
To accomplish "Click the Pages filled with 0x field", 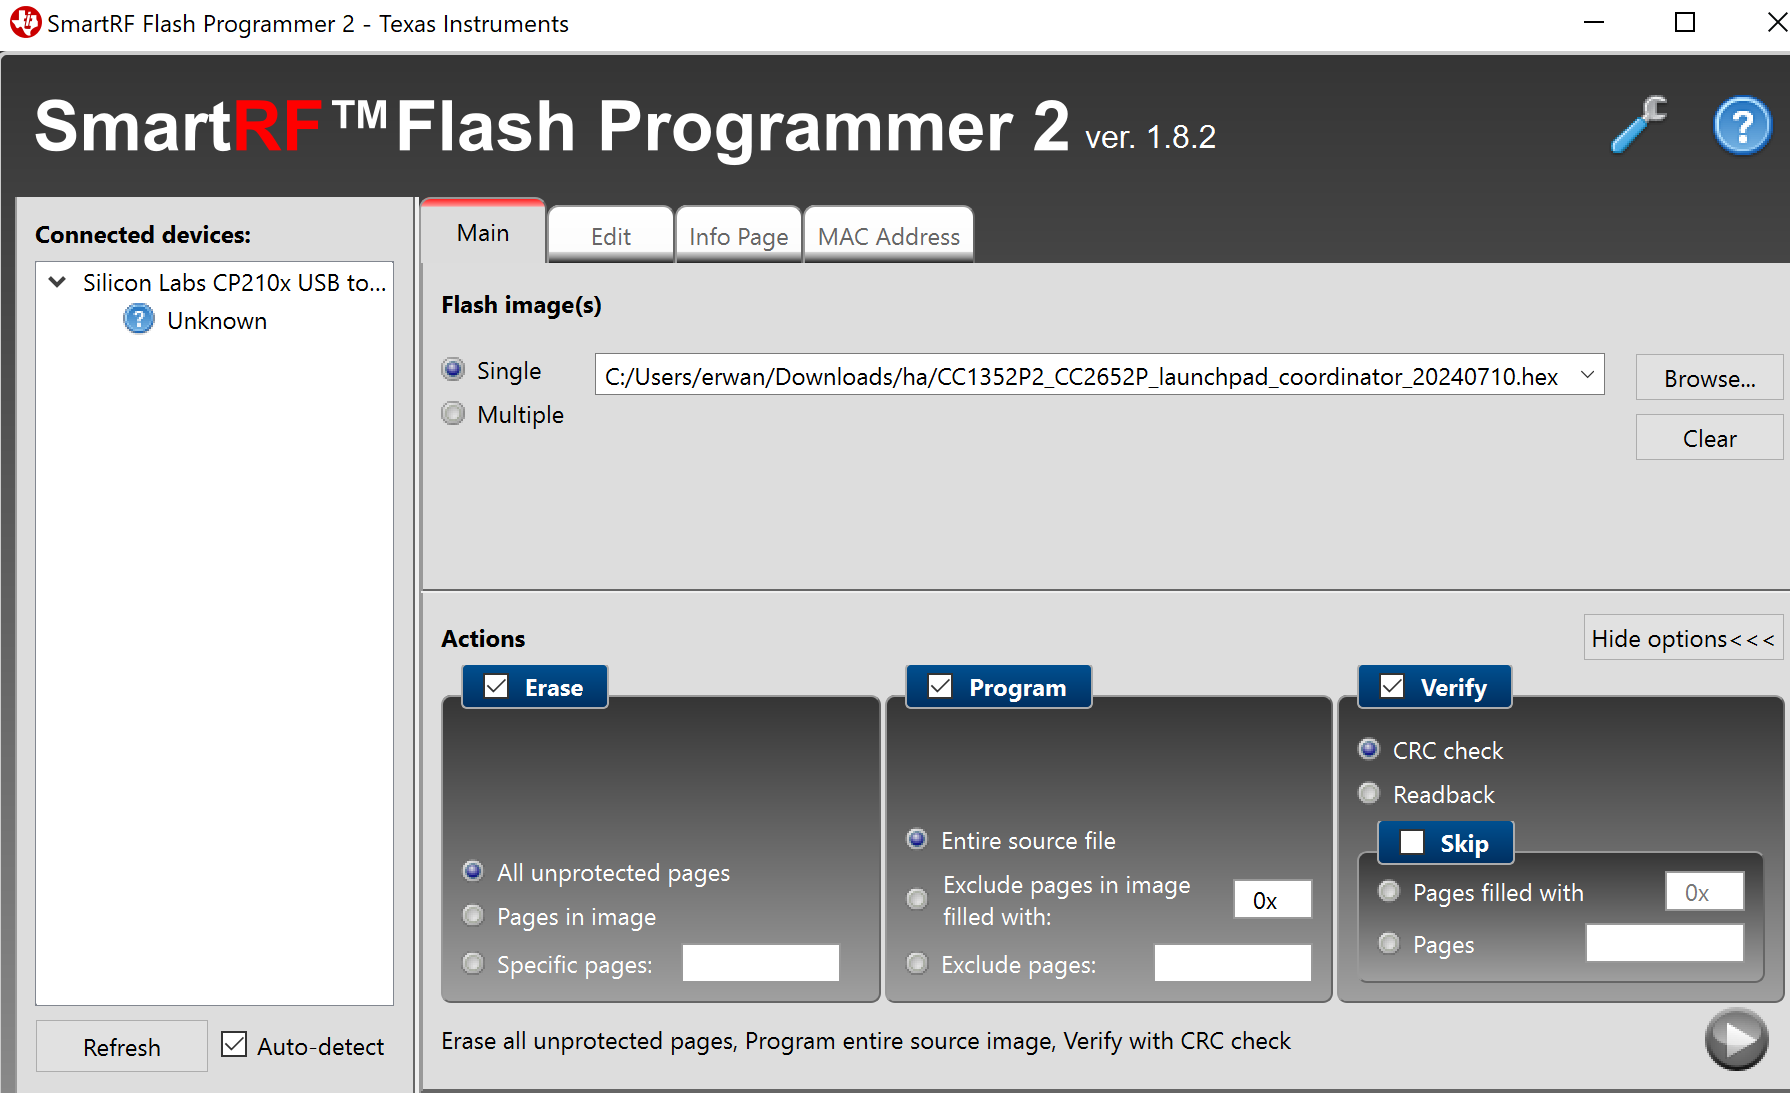I will (1704, 892).
